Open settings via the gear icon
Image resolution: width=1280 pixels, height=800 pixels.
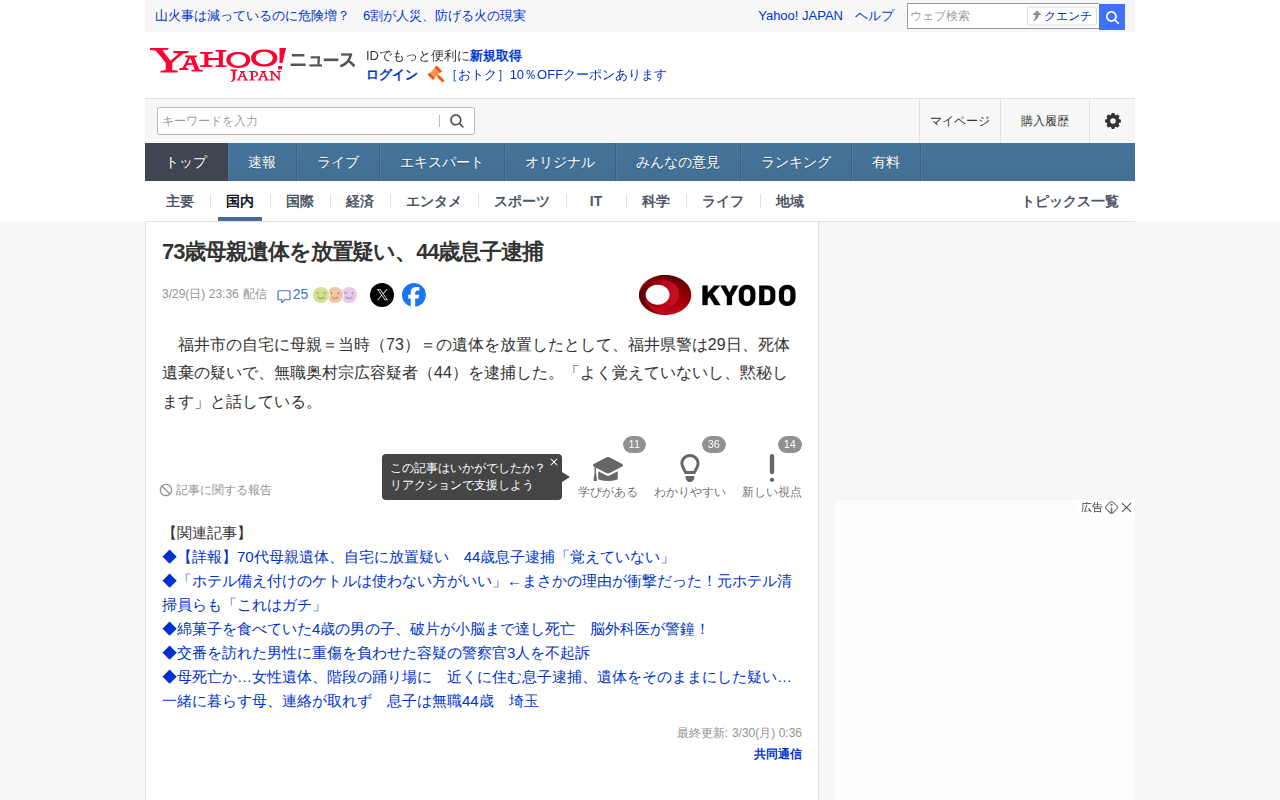click(1112, 121)
